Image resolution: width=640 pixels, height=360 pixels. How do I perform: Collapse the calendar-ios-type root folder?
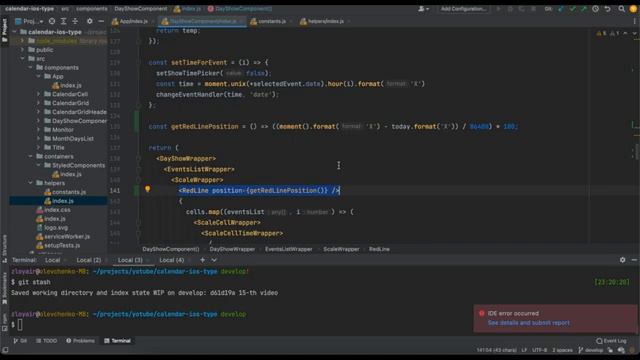tap(15, 32)
